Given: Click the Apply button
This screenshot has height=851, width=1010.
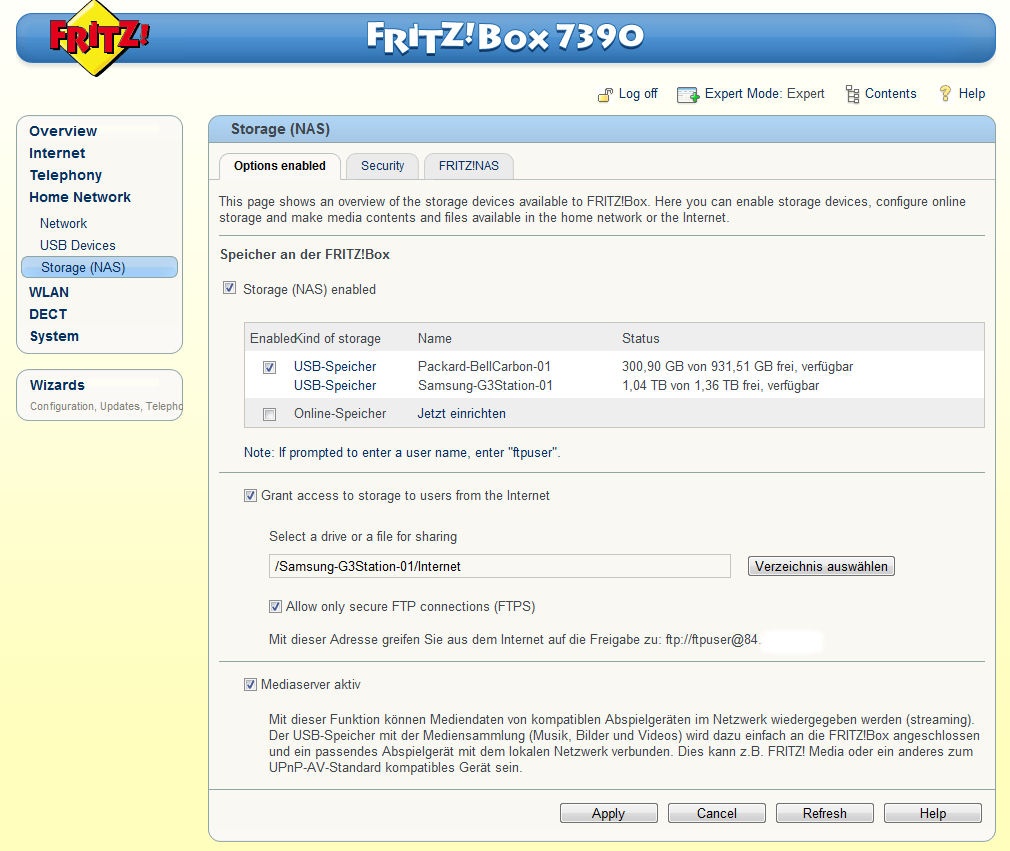Looking at the screenshot, I should [x=609, y=813].
